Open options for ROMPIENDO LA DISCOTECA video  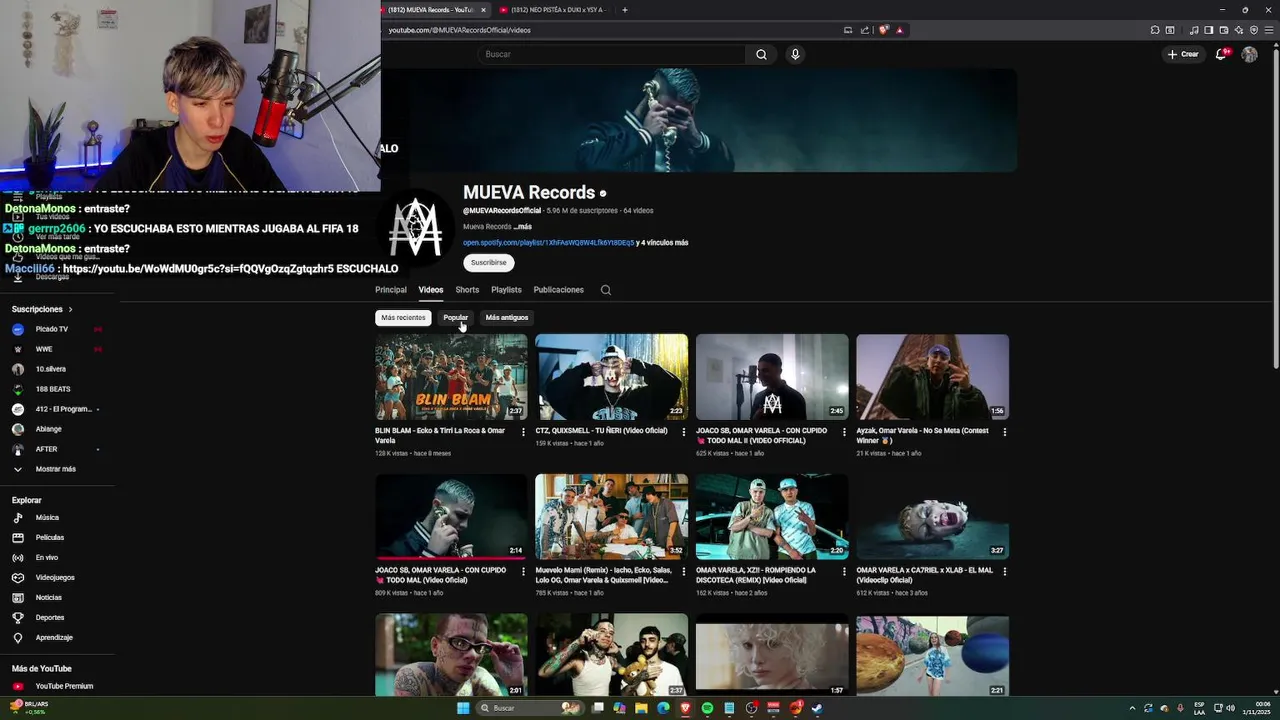click(844, 572)
